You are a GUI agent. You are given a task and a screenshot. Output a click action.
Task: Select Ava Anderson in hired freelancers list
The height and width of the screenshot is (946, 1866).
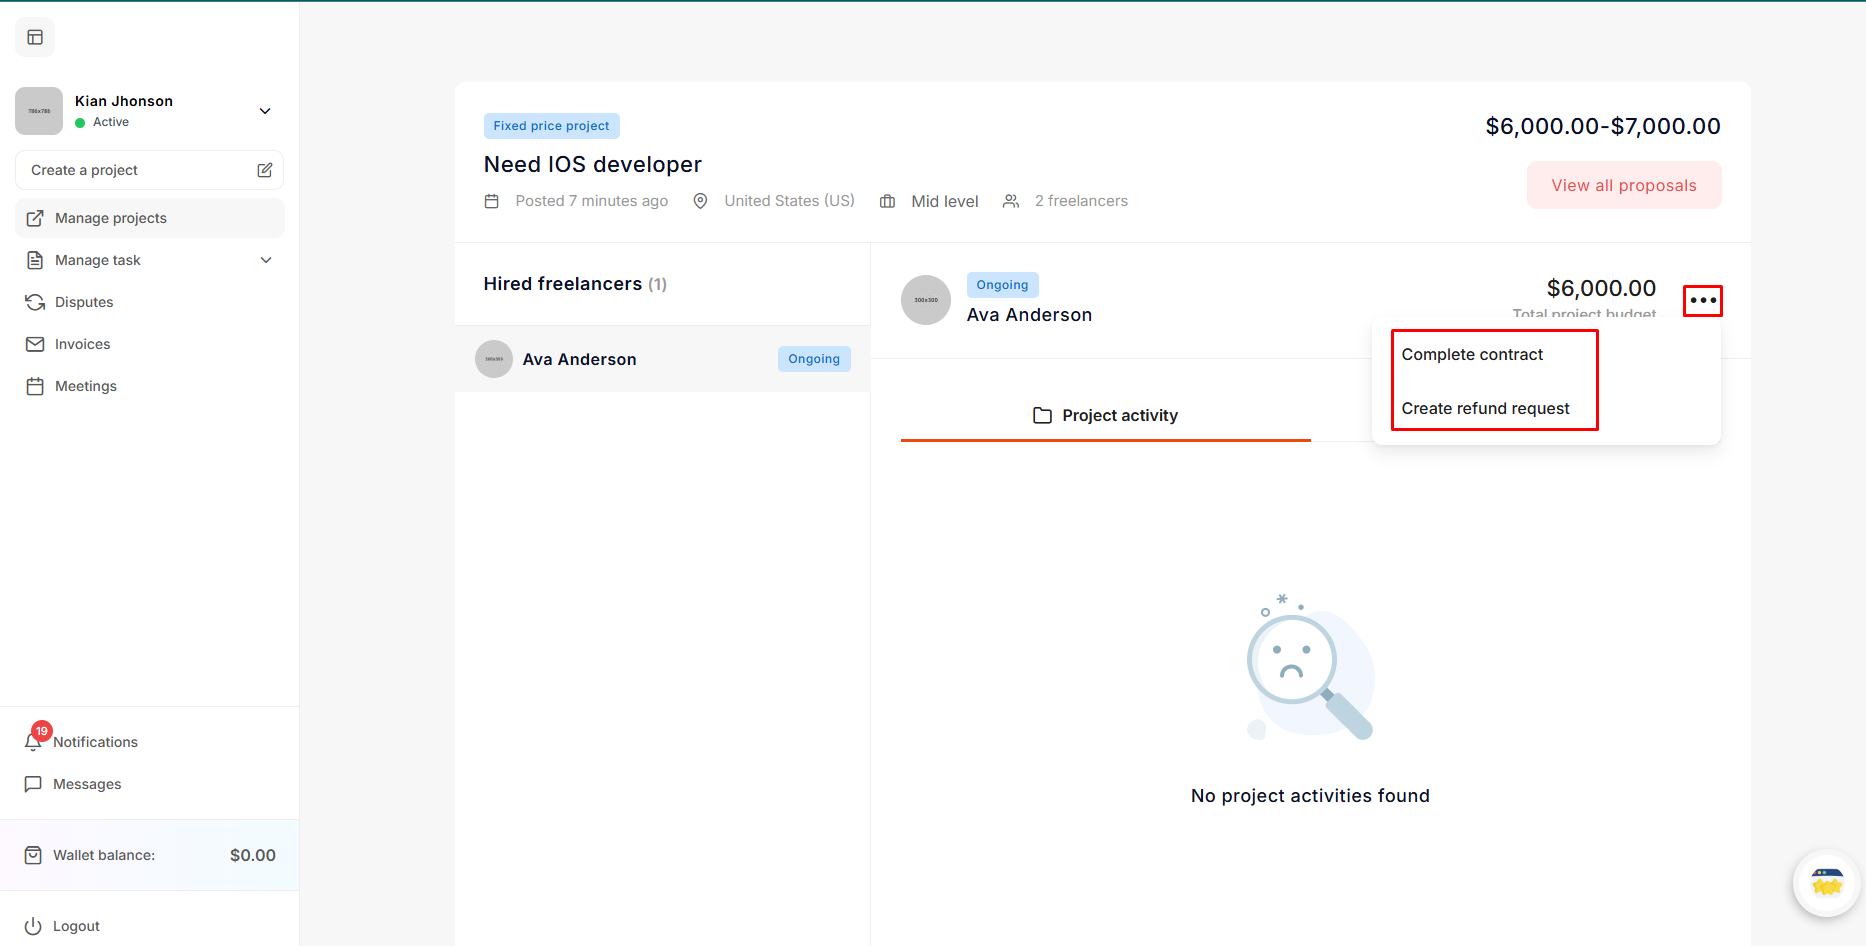[x=579, y=359]
